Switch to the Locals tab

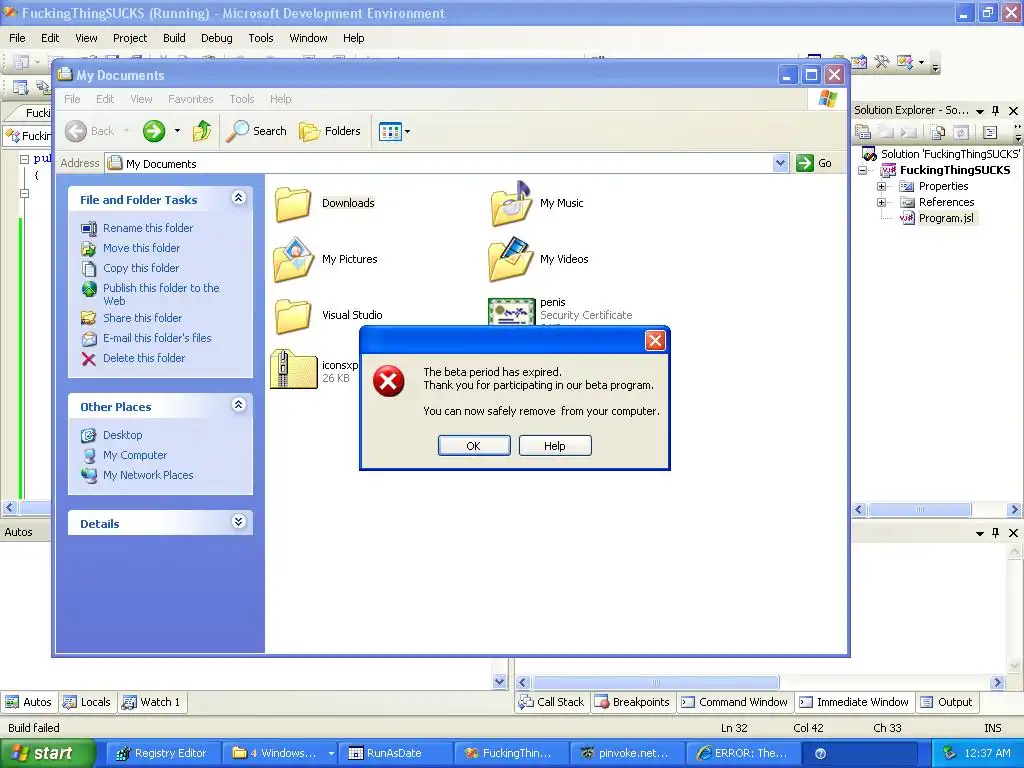87,702
